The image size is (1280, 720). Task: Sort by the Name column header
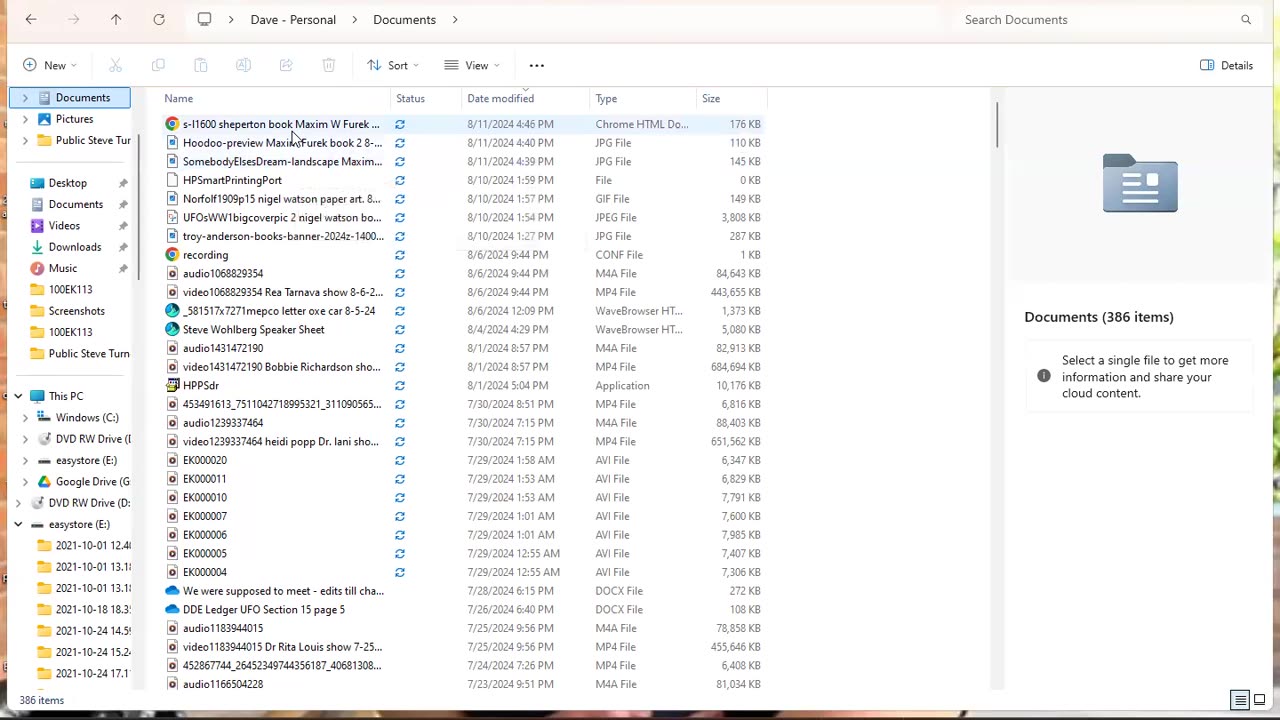pyautogui.click(x=178, y=98)
